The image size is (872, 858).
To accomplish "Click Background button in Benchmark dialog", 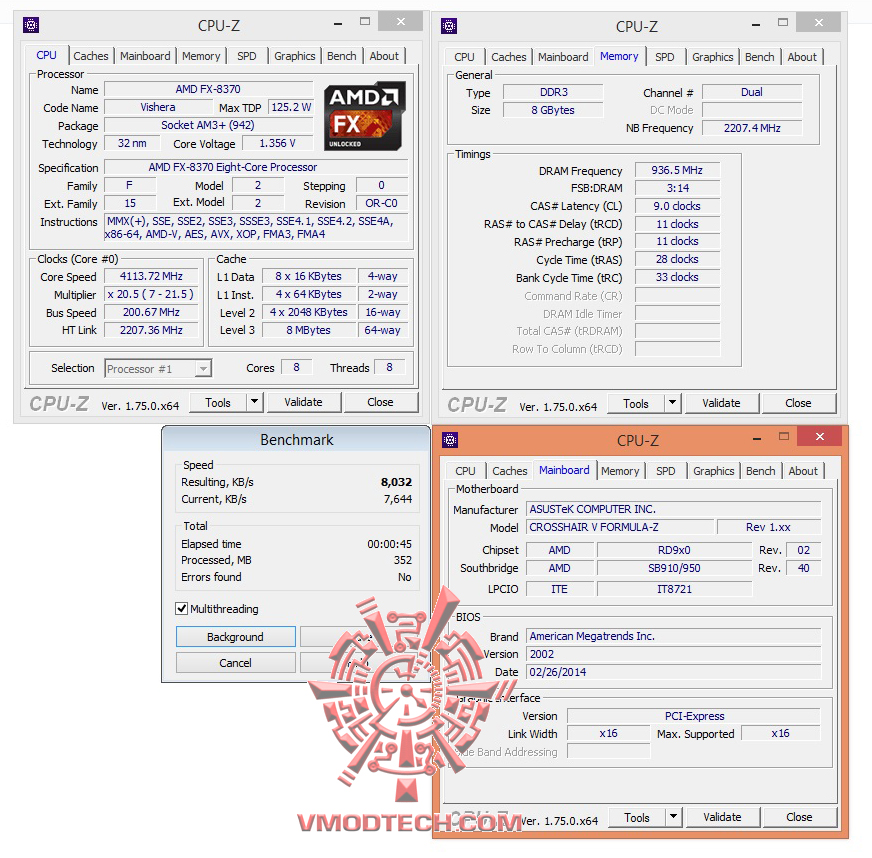I will click(x=236, y=637).
